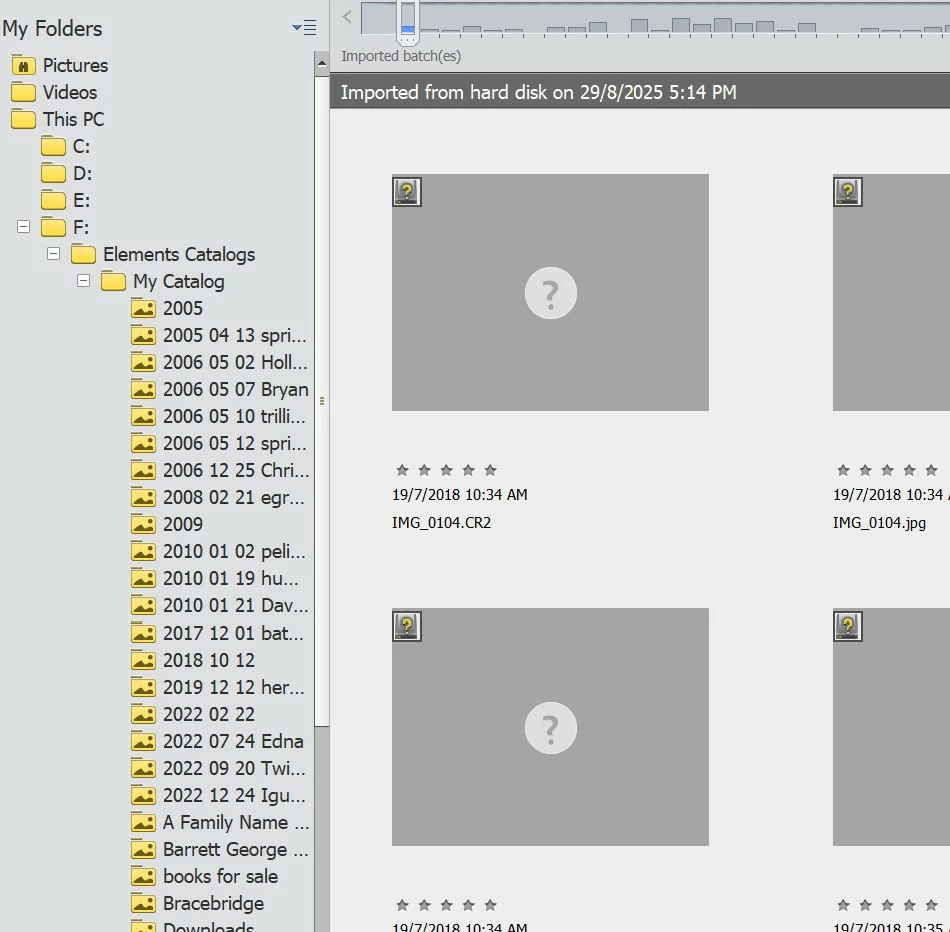Image resolution: width=950 pixels, height=932 pixels.
Task: Click the folder panel vertical scrollbar thumb
Action: point(322,400)
